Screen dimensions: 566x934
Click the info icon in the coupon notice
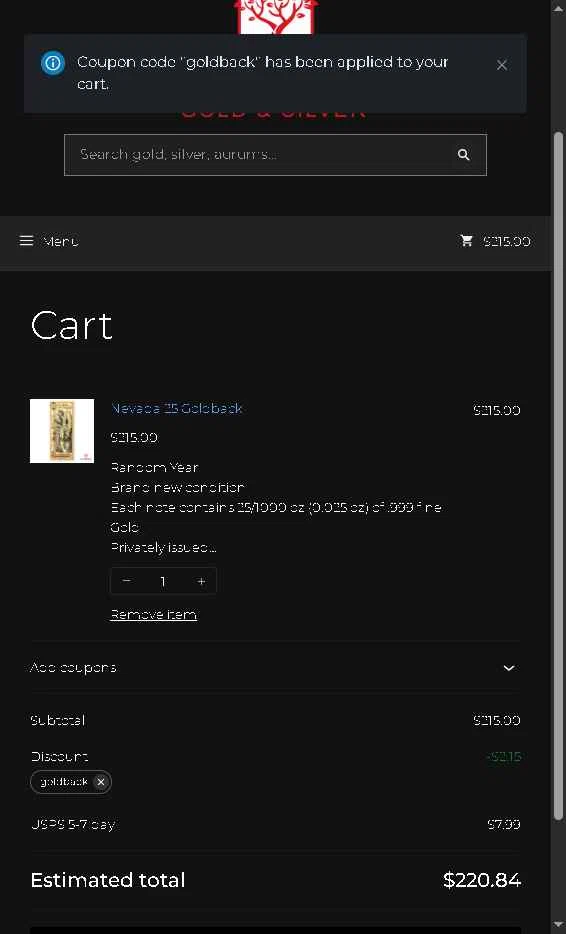pyautogui.click(x=52, y=63)
